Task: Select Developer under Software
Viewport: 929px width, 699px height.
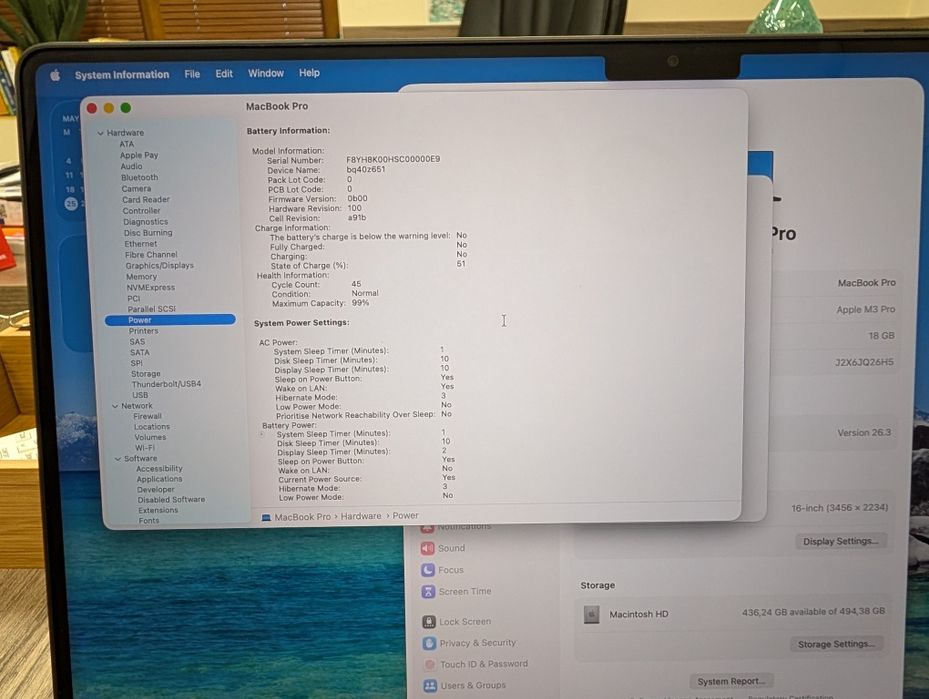Action: coord(156,490)
